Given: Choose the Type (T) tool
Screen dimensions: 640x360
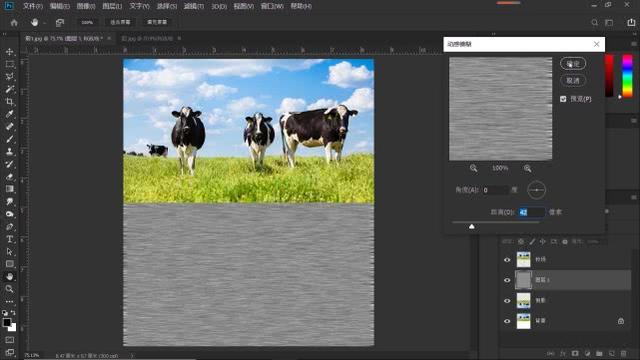Looking at the screenshot, I should [10, 239].
